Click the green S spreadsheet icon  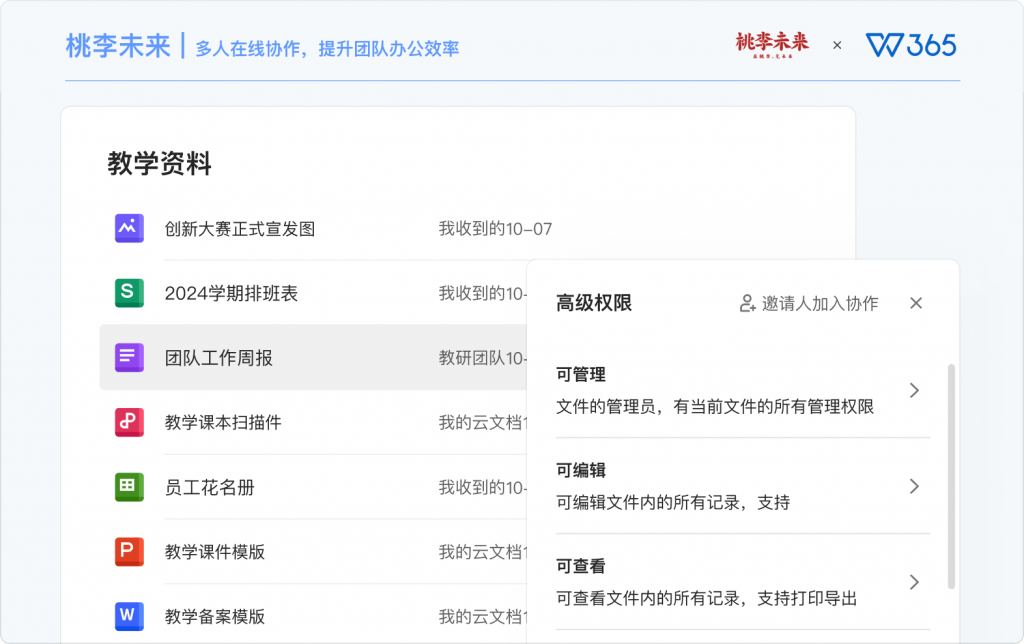tap(129, 293)
